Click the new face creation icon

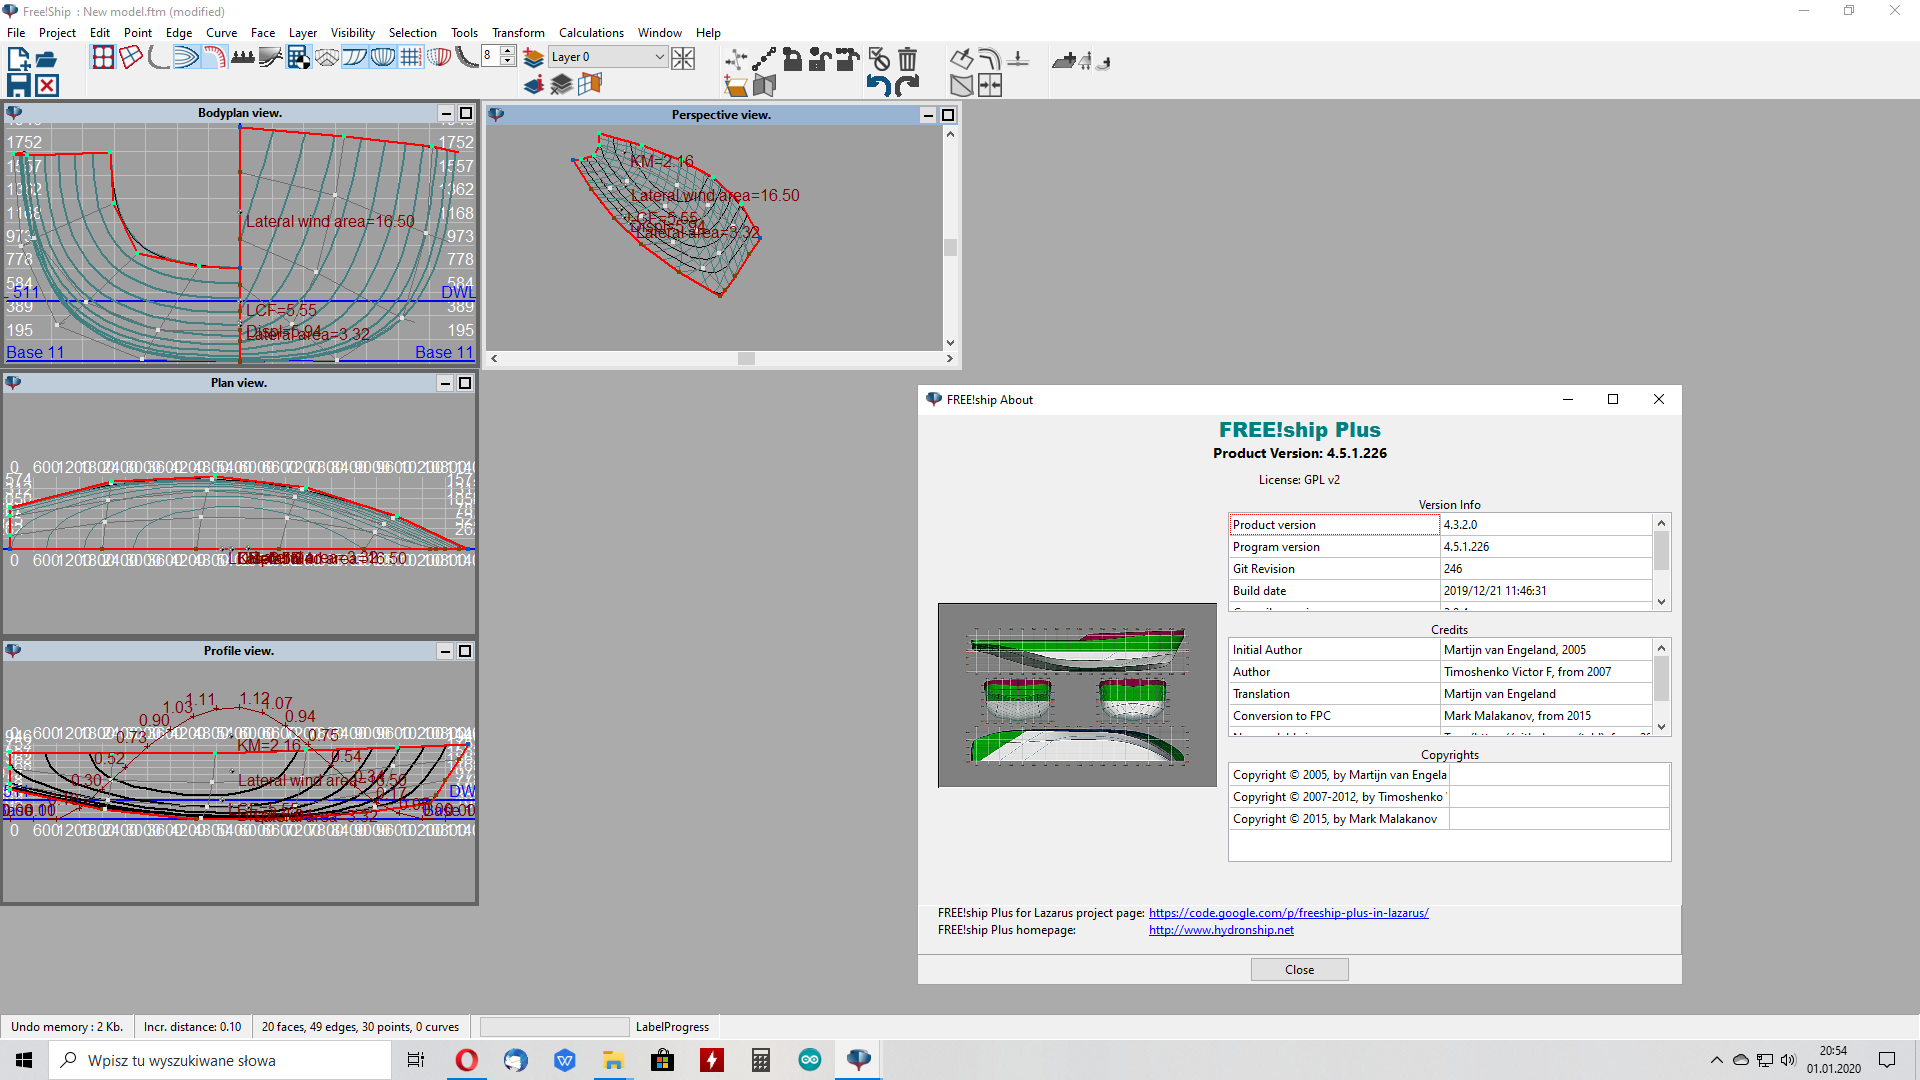coord(736,86)
